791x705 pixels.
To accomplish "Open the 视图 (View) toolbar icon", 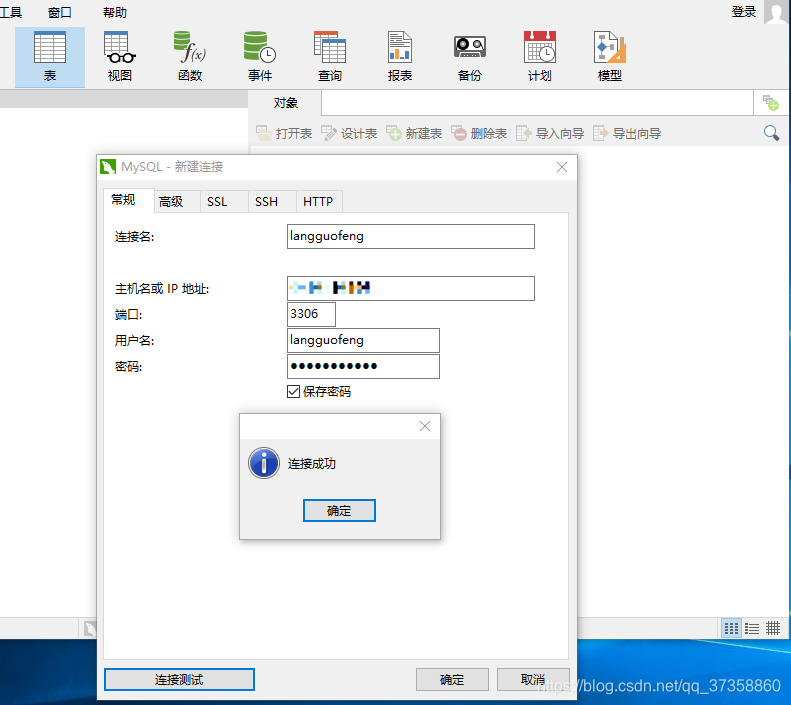I will [120, 57].
